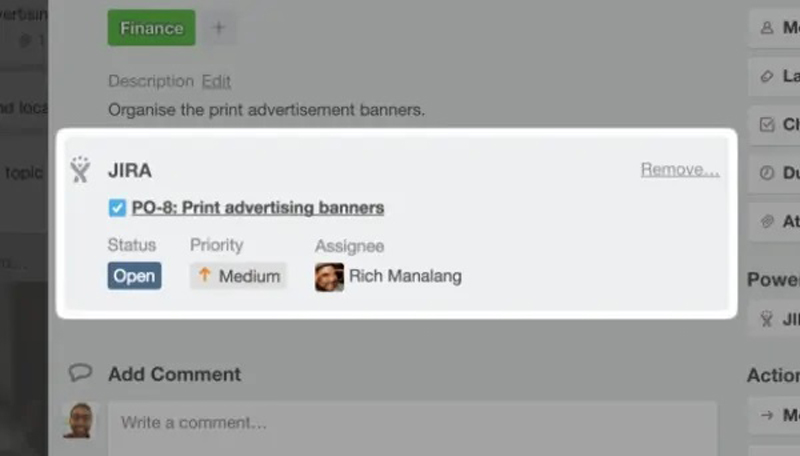Click the speech bubble icon beside Add Comment
This screenshot has width=800, height=456.
tap(80, 373)
